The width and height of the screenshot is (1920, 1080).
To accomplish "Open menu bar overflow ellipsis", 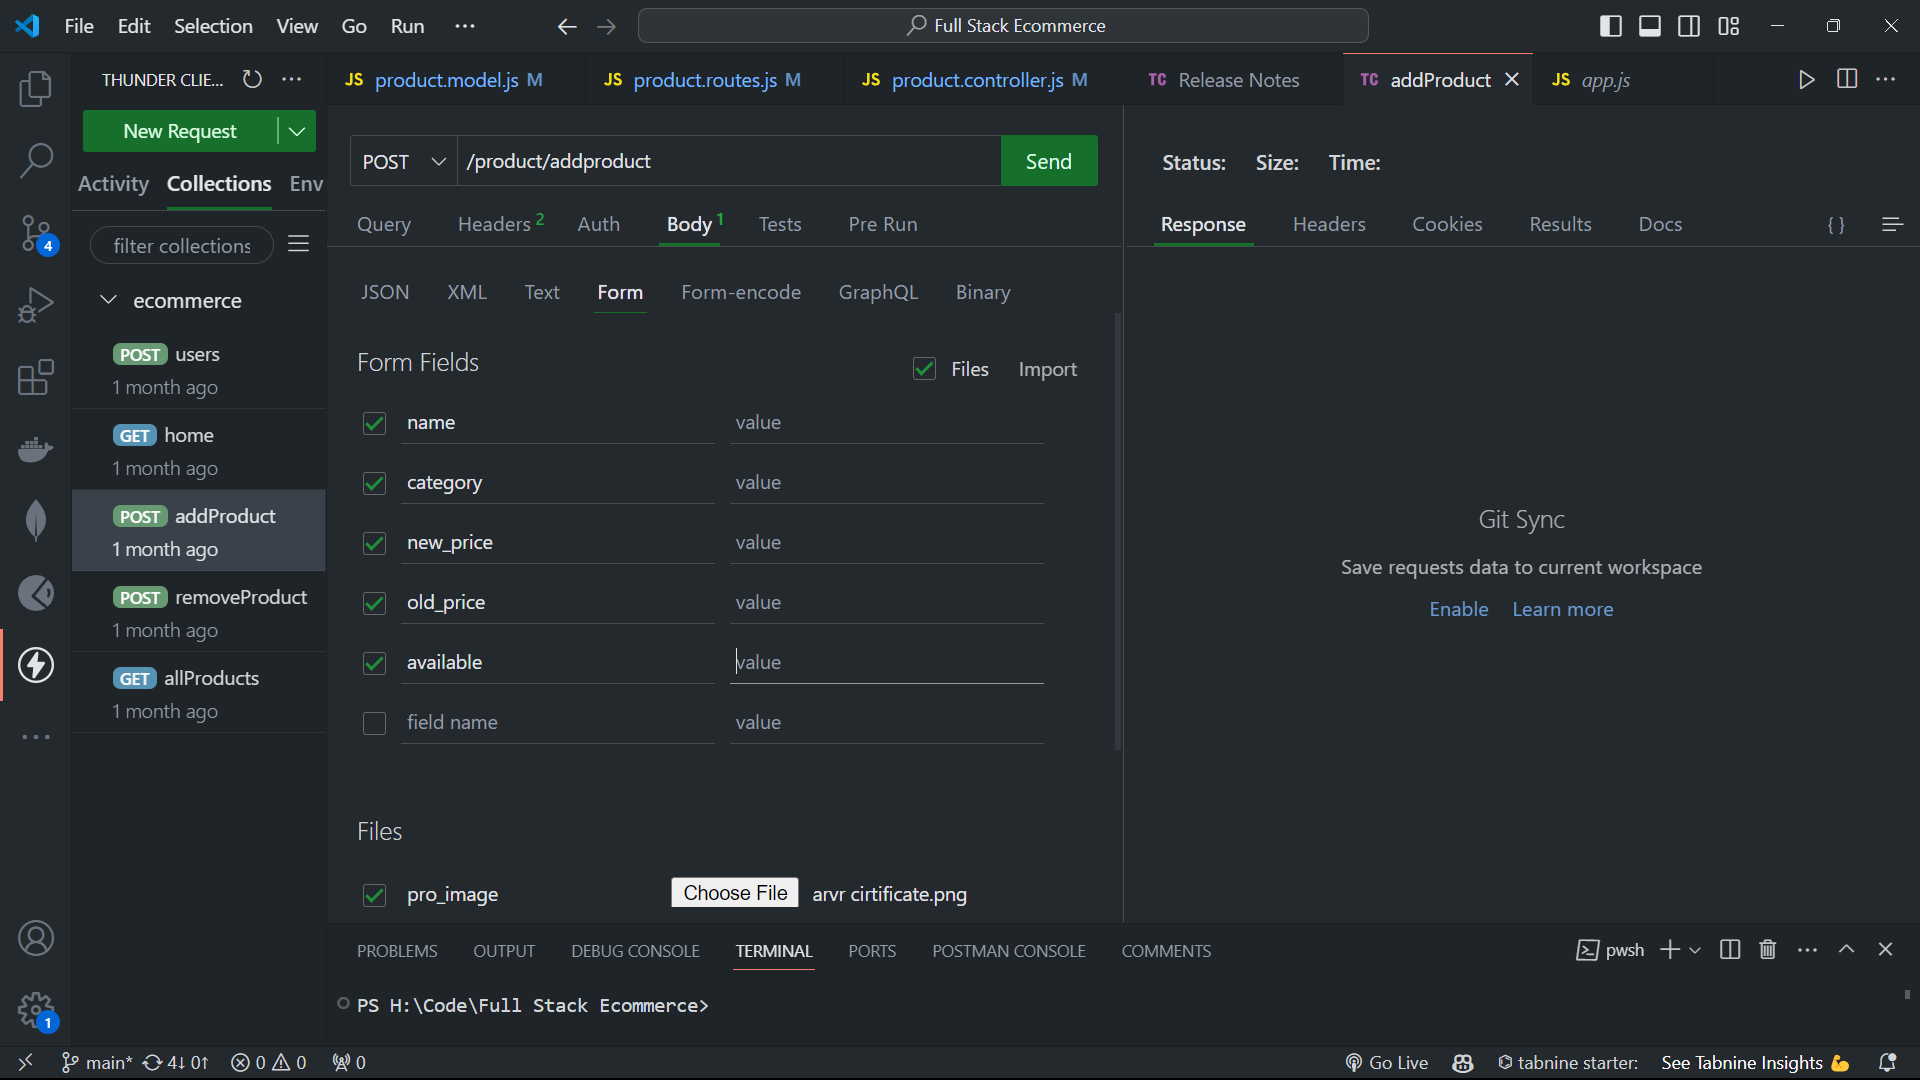I will pyautogui.click(x=465, y=26).
